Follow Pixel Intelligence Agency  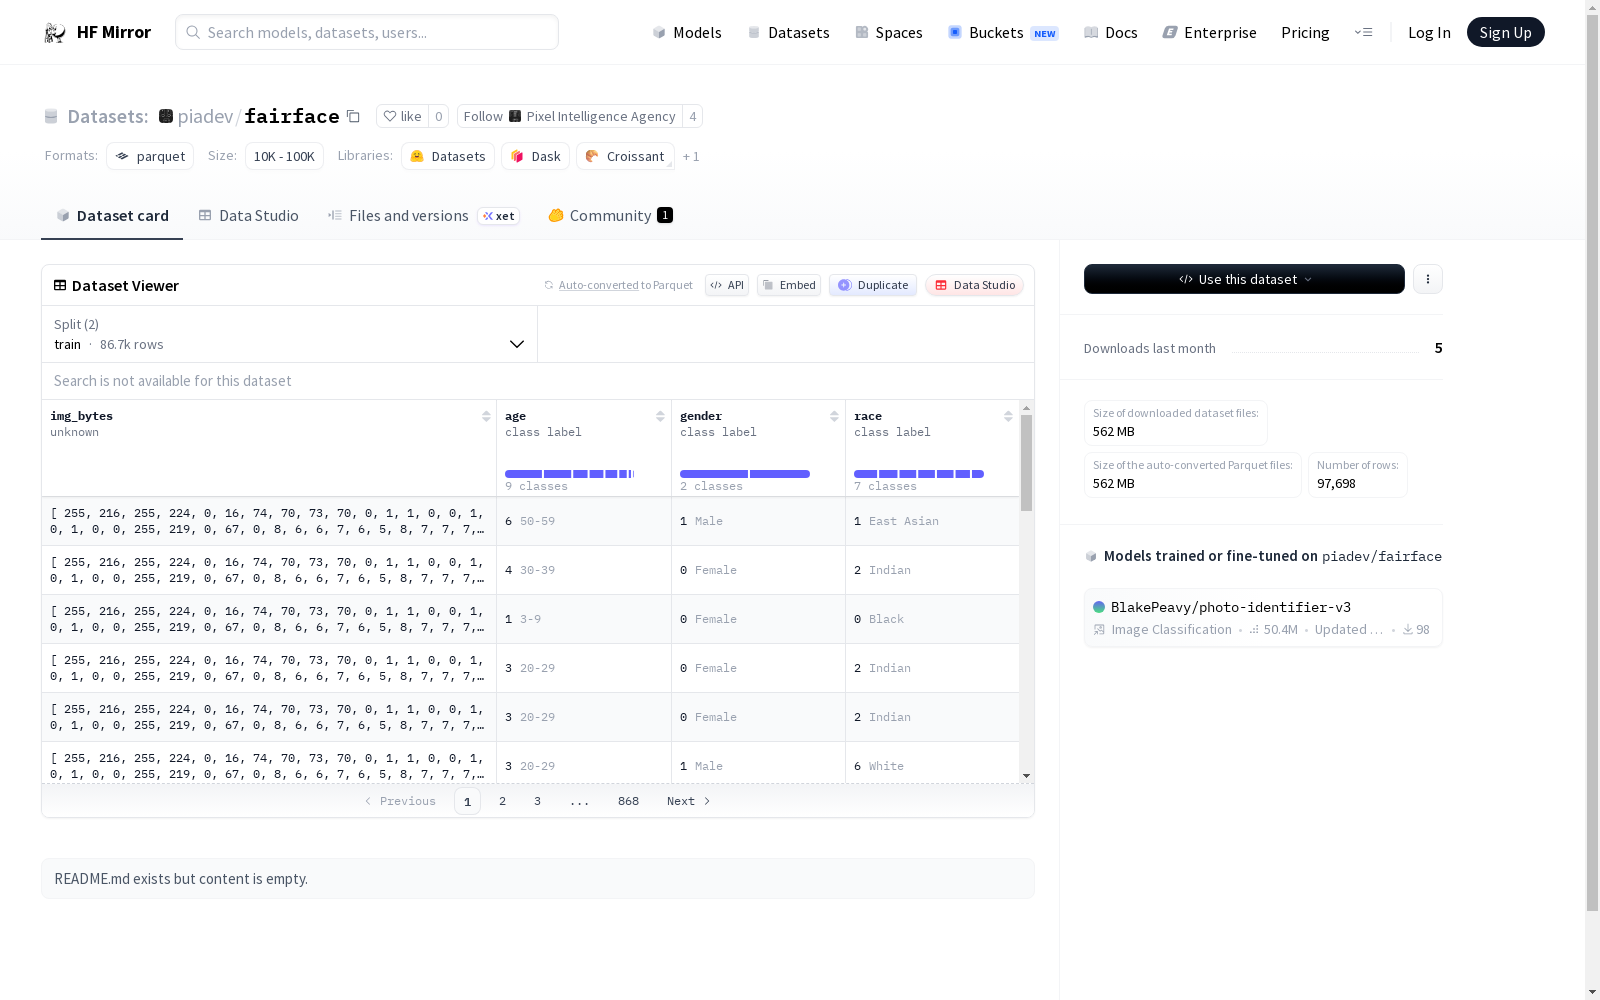[570, 116]
